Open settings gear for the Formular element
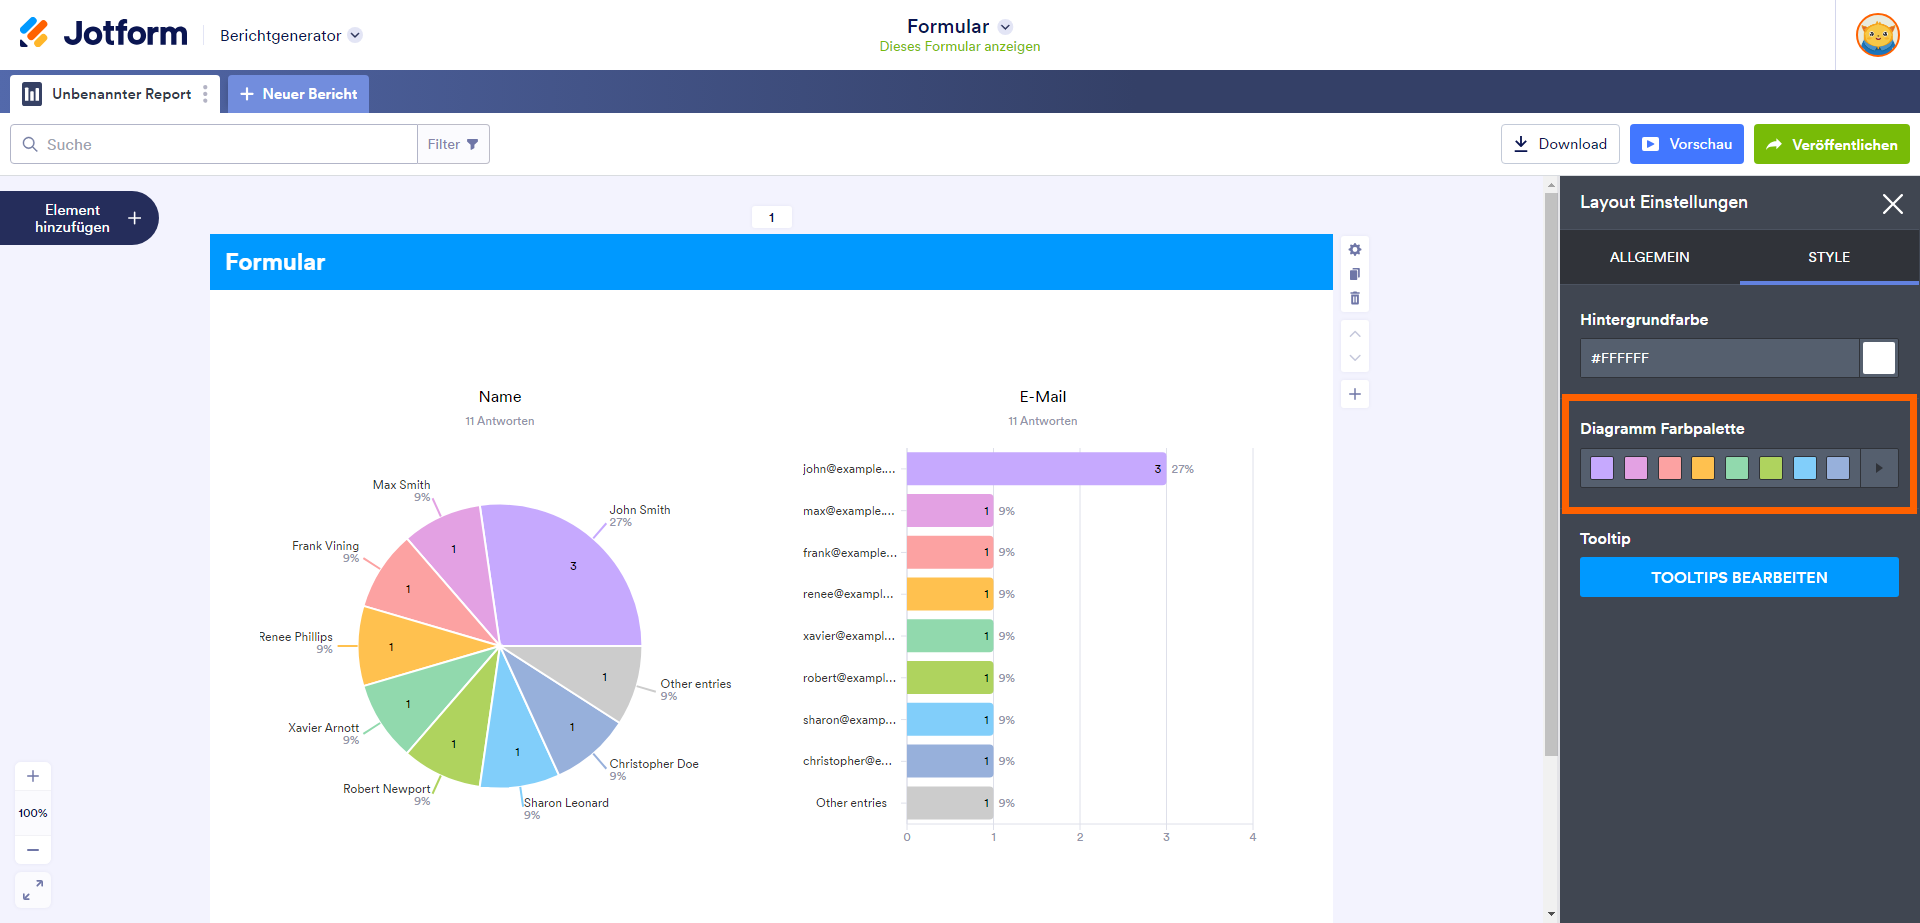This screenshot has height=923, width=1920. click(x=1354, y=250)
